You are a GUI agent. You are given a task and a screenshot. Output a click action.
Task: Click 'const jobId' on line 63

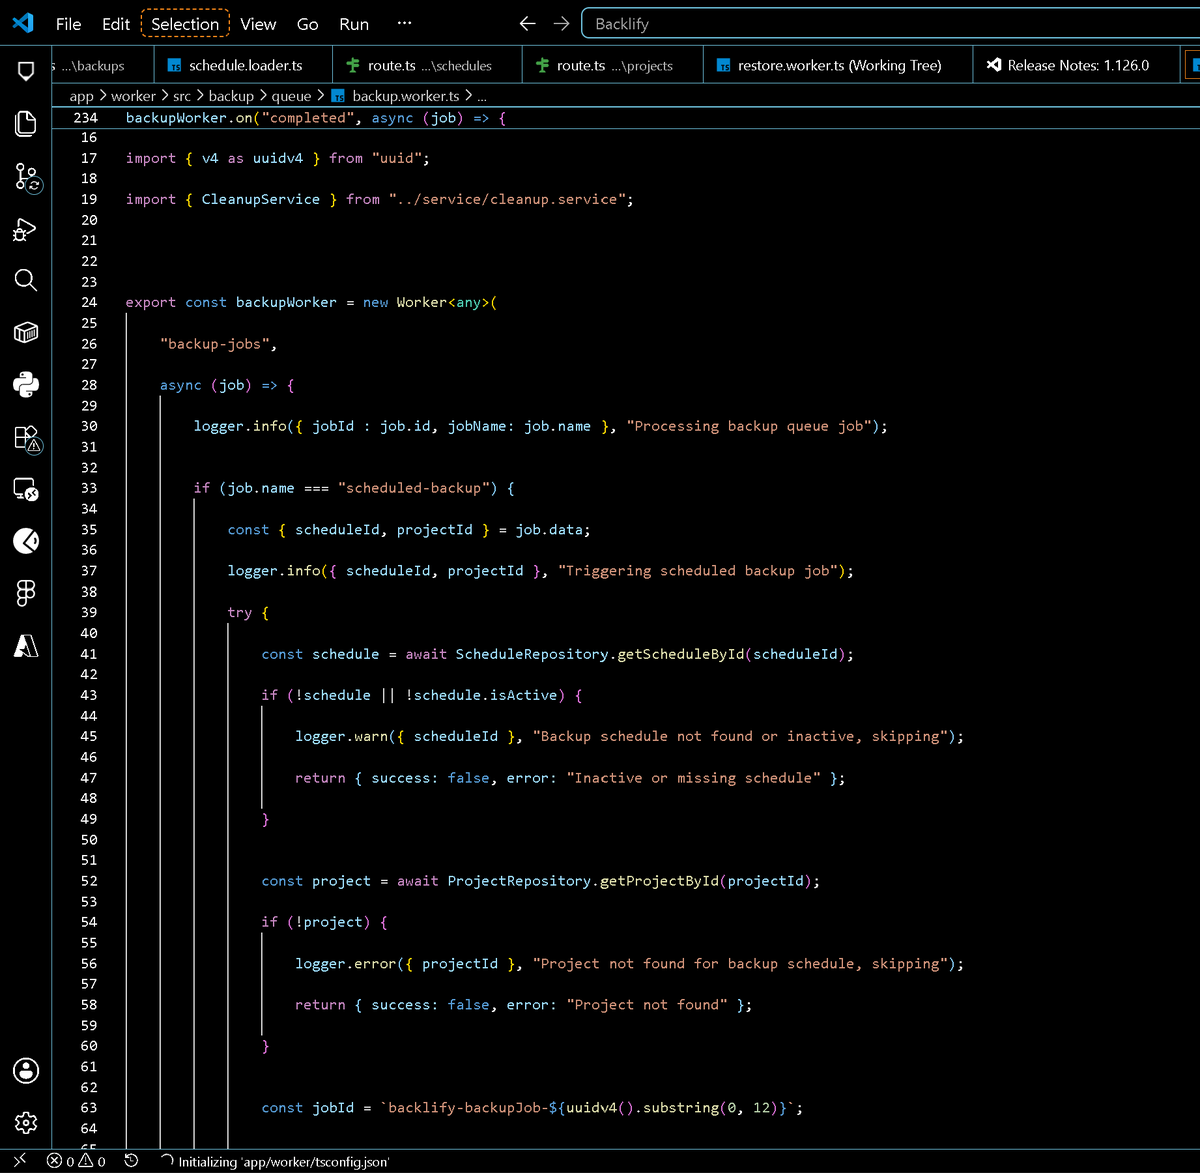[307, 1108]
